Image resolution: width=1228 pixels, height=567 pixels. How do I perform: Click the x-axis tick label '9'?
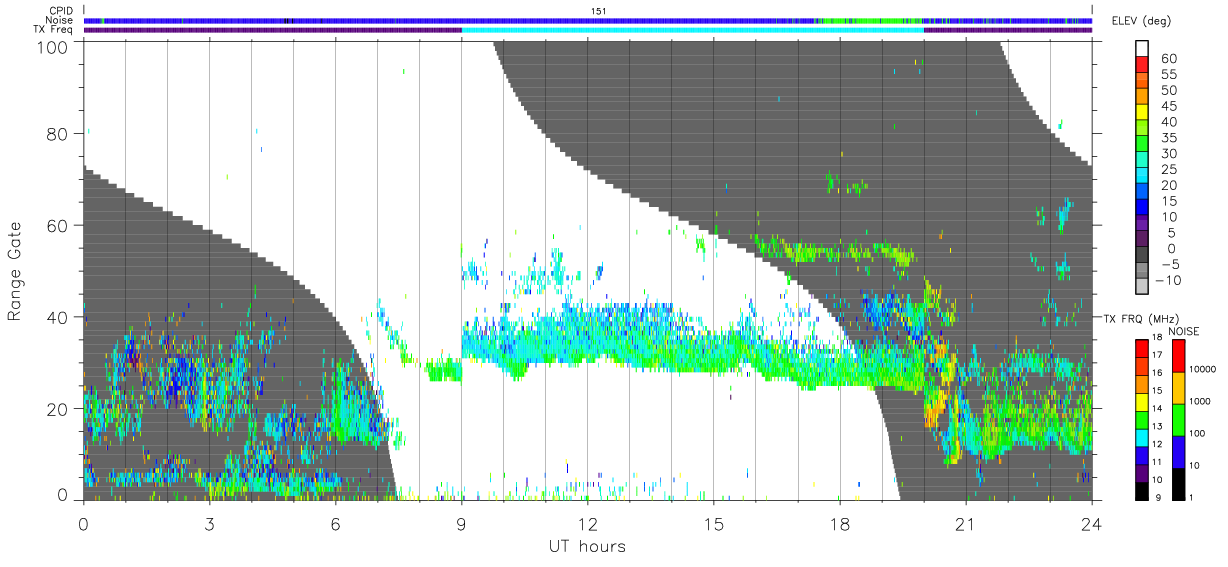click(462, 523)
